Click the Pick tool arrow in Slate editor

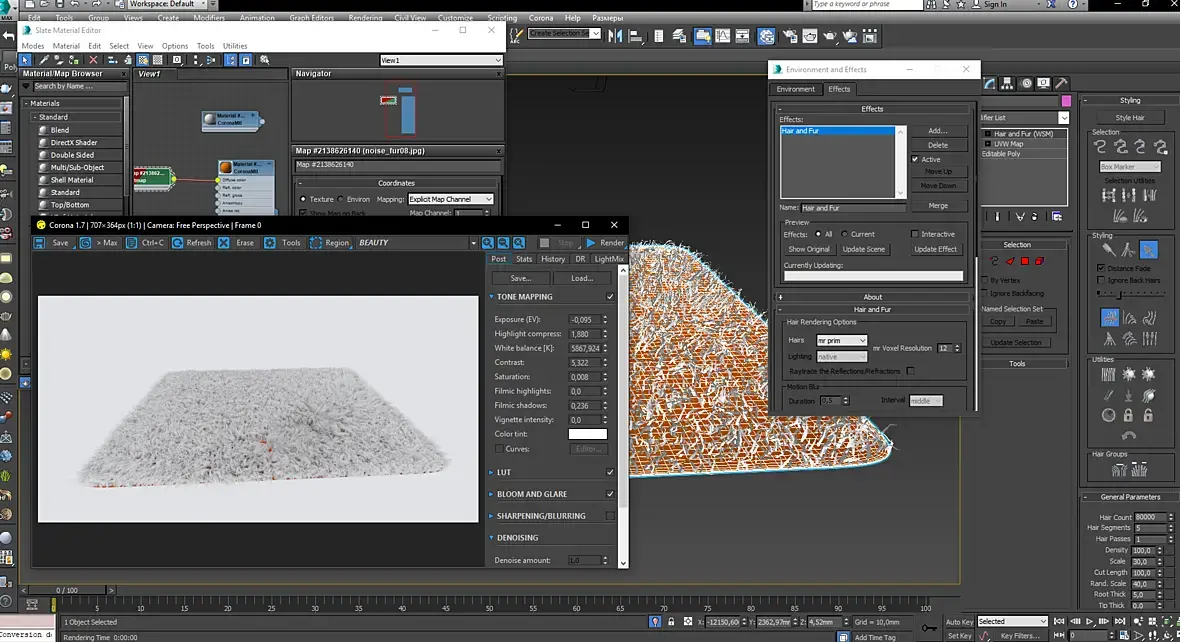pyautogui.click(x=27, y=60)
